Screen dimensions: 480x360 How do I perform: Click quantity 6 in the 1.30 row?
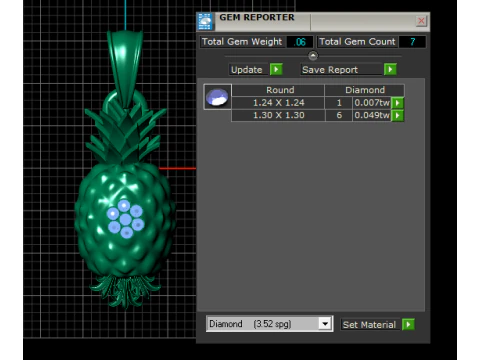click(339, 115)
